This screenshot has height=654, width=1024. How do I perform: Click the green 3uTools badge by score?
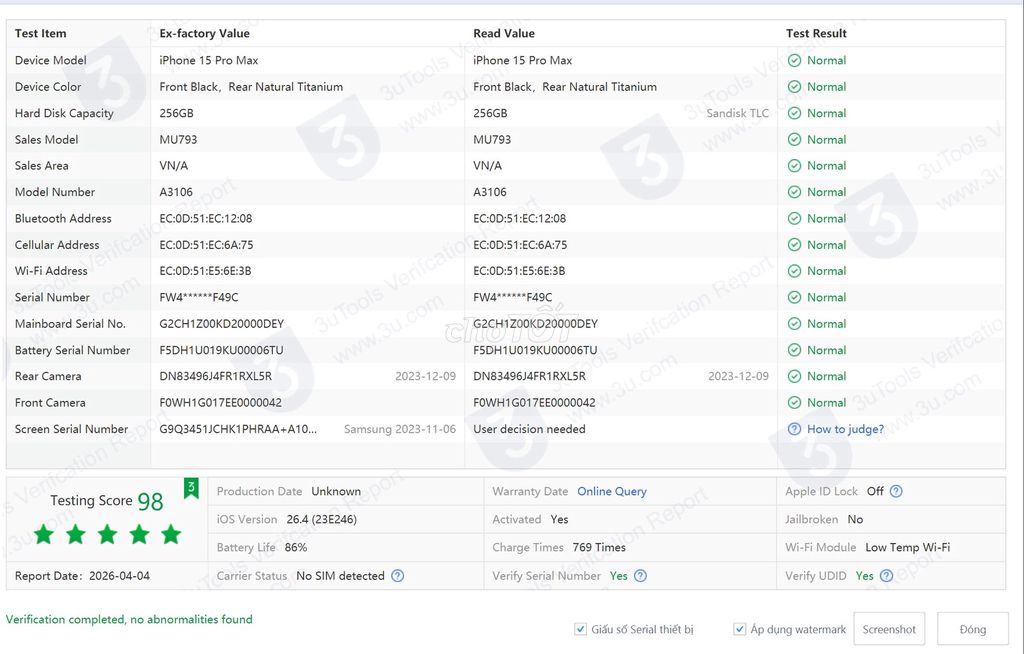[191, 488]
